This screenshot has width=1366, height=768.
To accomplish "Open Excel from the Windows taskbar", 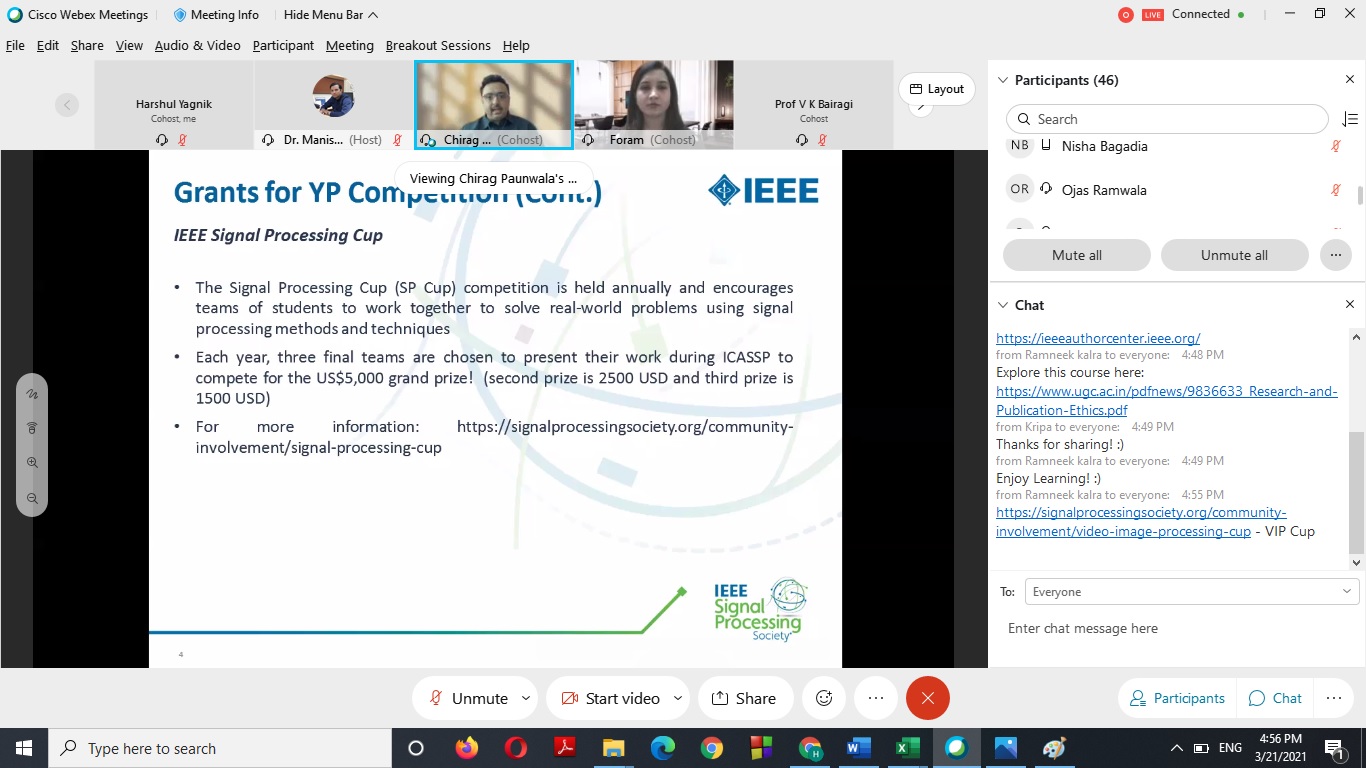I will click(907, 748).
